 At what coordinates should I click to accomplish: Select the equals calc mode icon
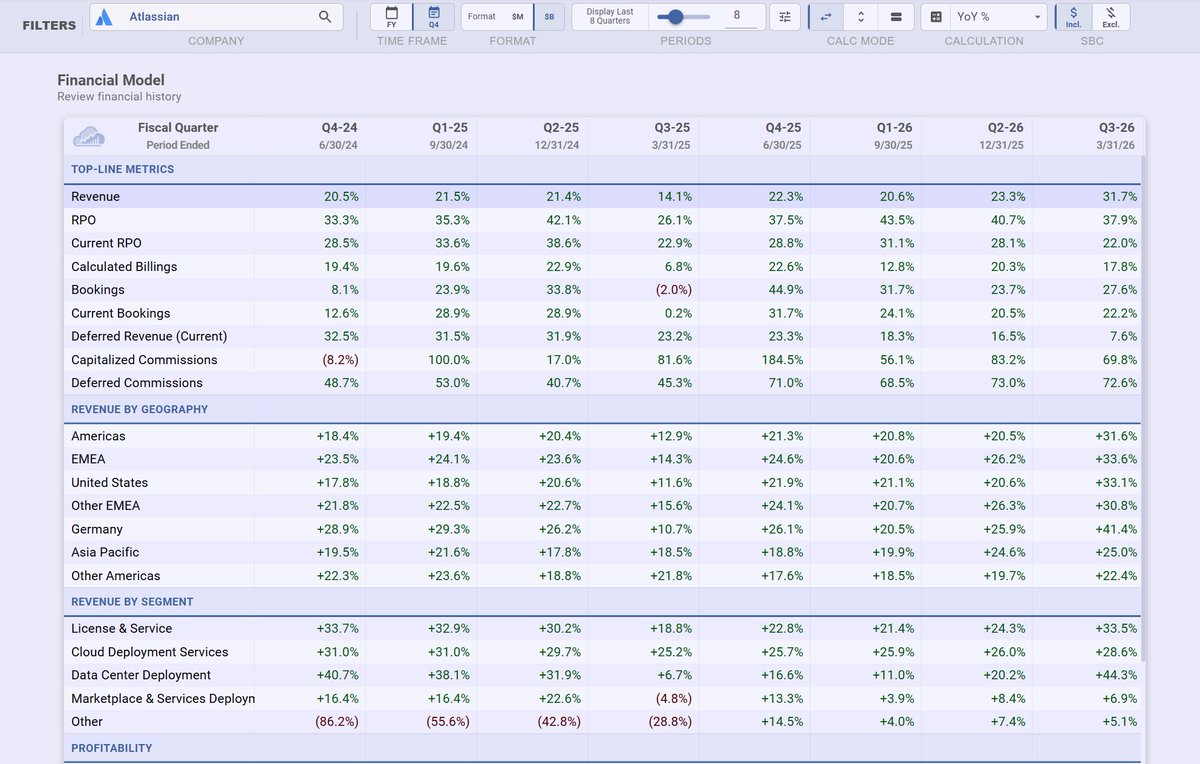click(x=896, y=17)
